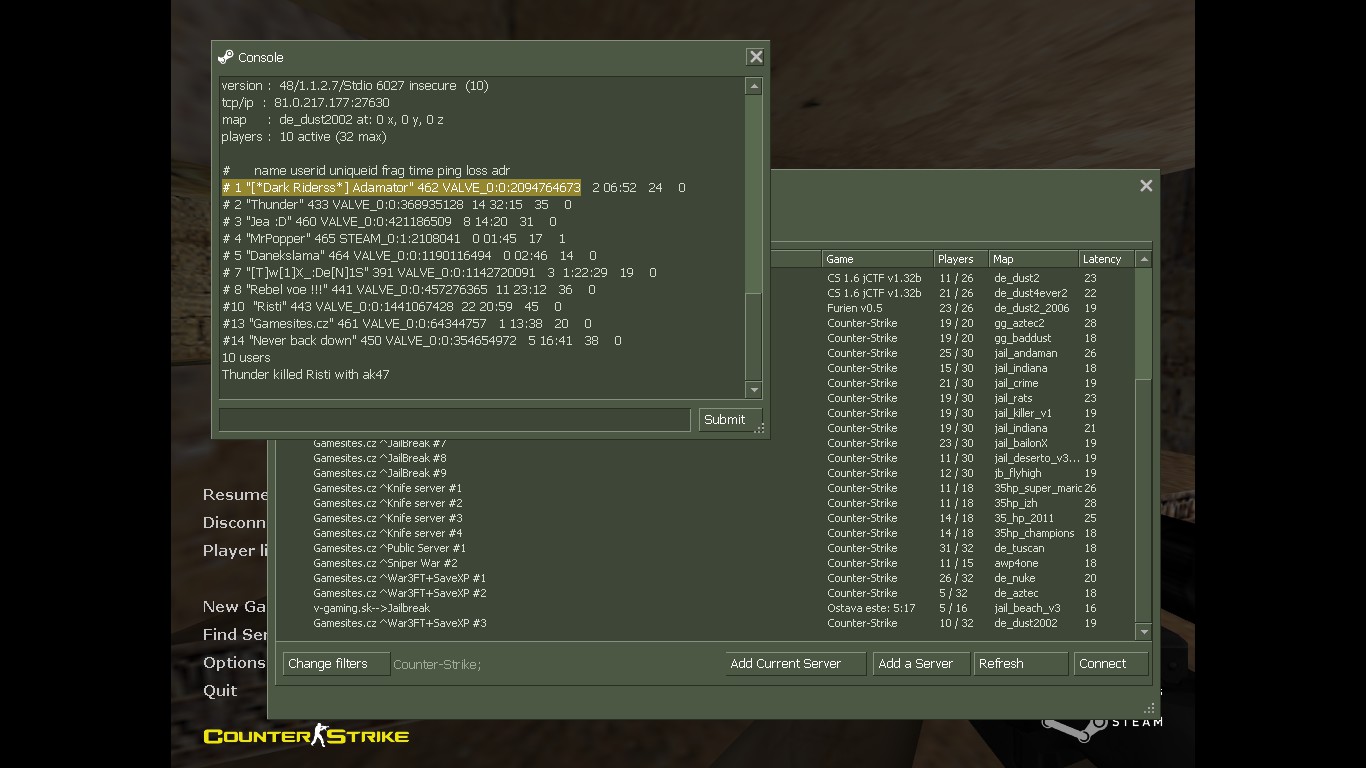Click the Furien v0.5 game cell
The height and width of the screenshot is (768, 1366).
point(855,308)
